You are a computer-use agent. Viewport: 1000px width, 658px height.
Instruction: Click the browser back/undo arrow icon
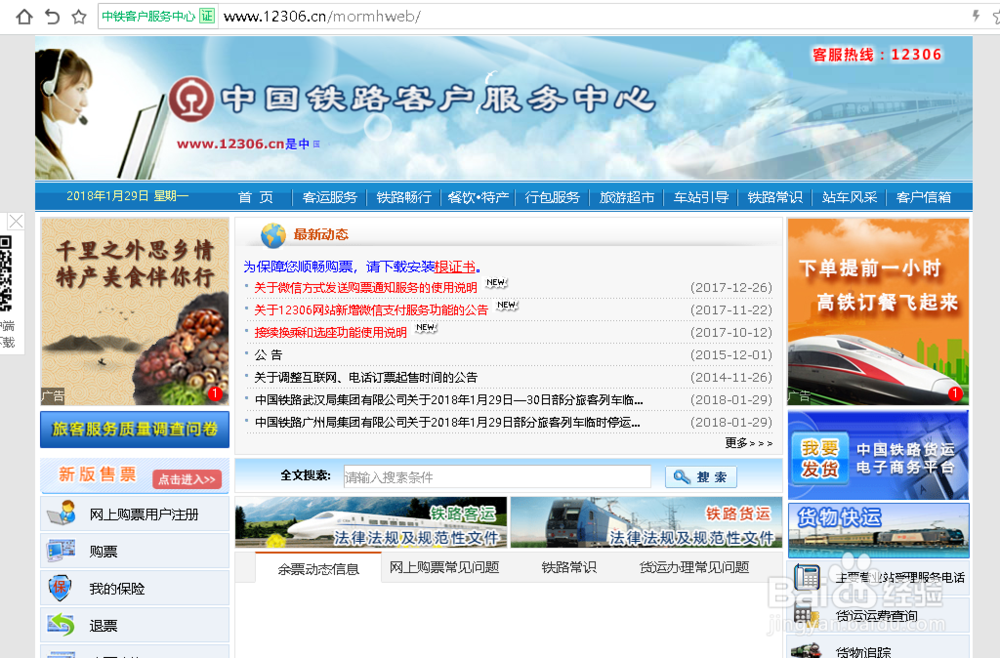click(52, 16)
